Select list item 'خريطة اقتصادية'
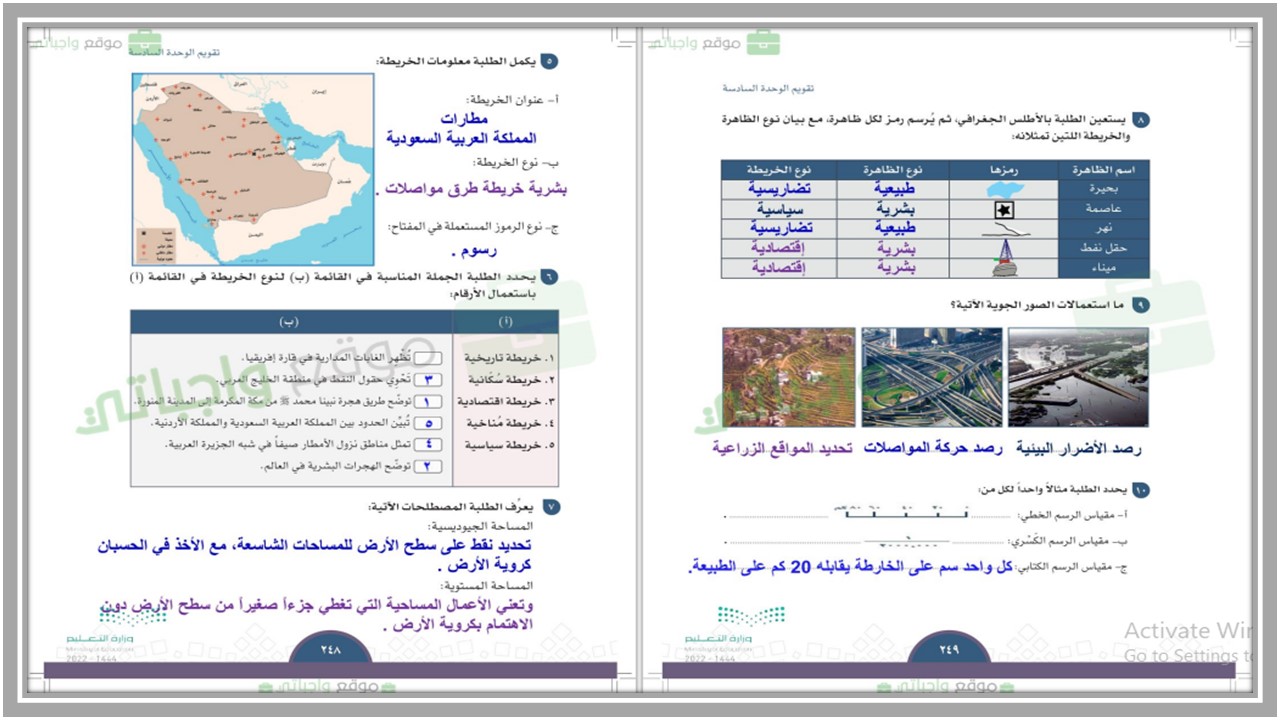This screenshot has width=1280, height=720. pos(506,401)
